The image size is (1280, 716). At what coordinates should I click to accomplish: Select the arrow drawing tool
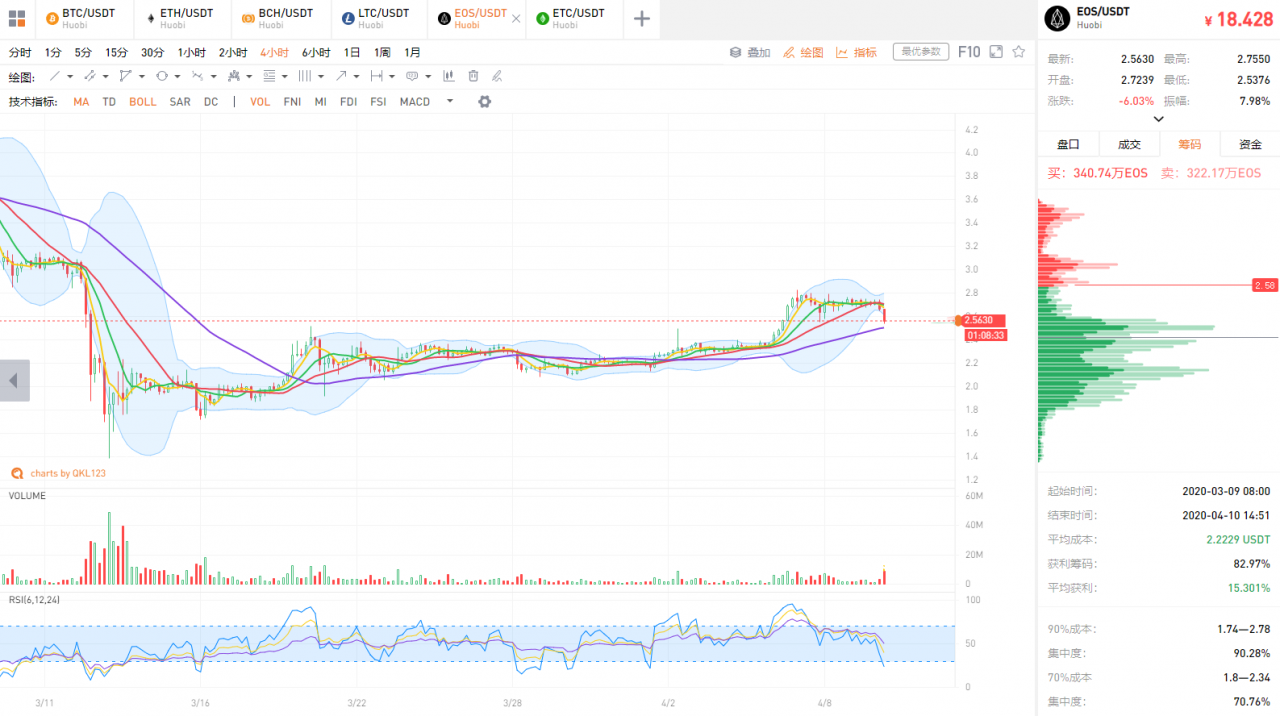click(341, 76)
